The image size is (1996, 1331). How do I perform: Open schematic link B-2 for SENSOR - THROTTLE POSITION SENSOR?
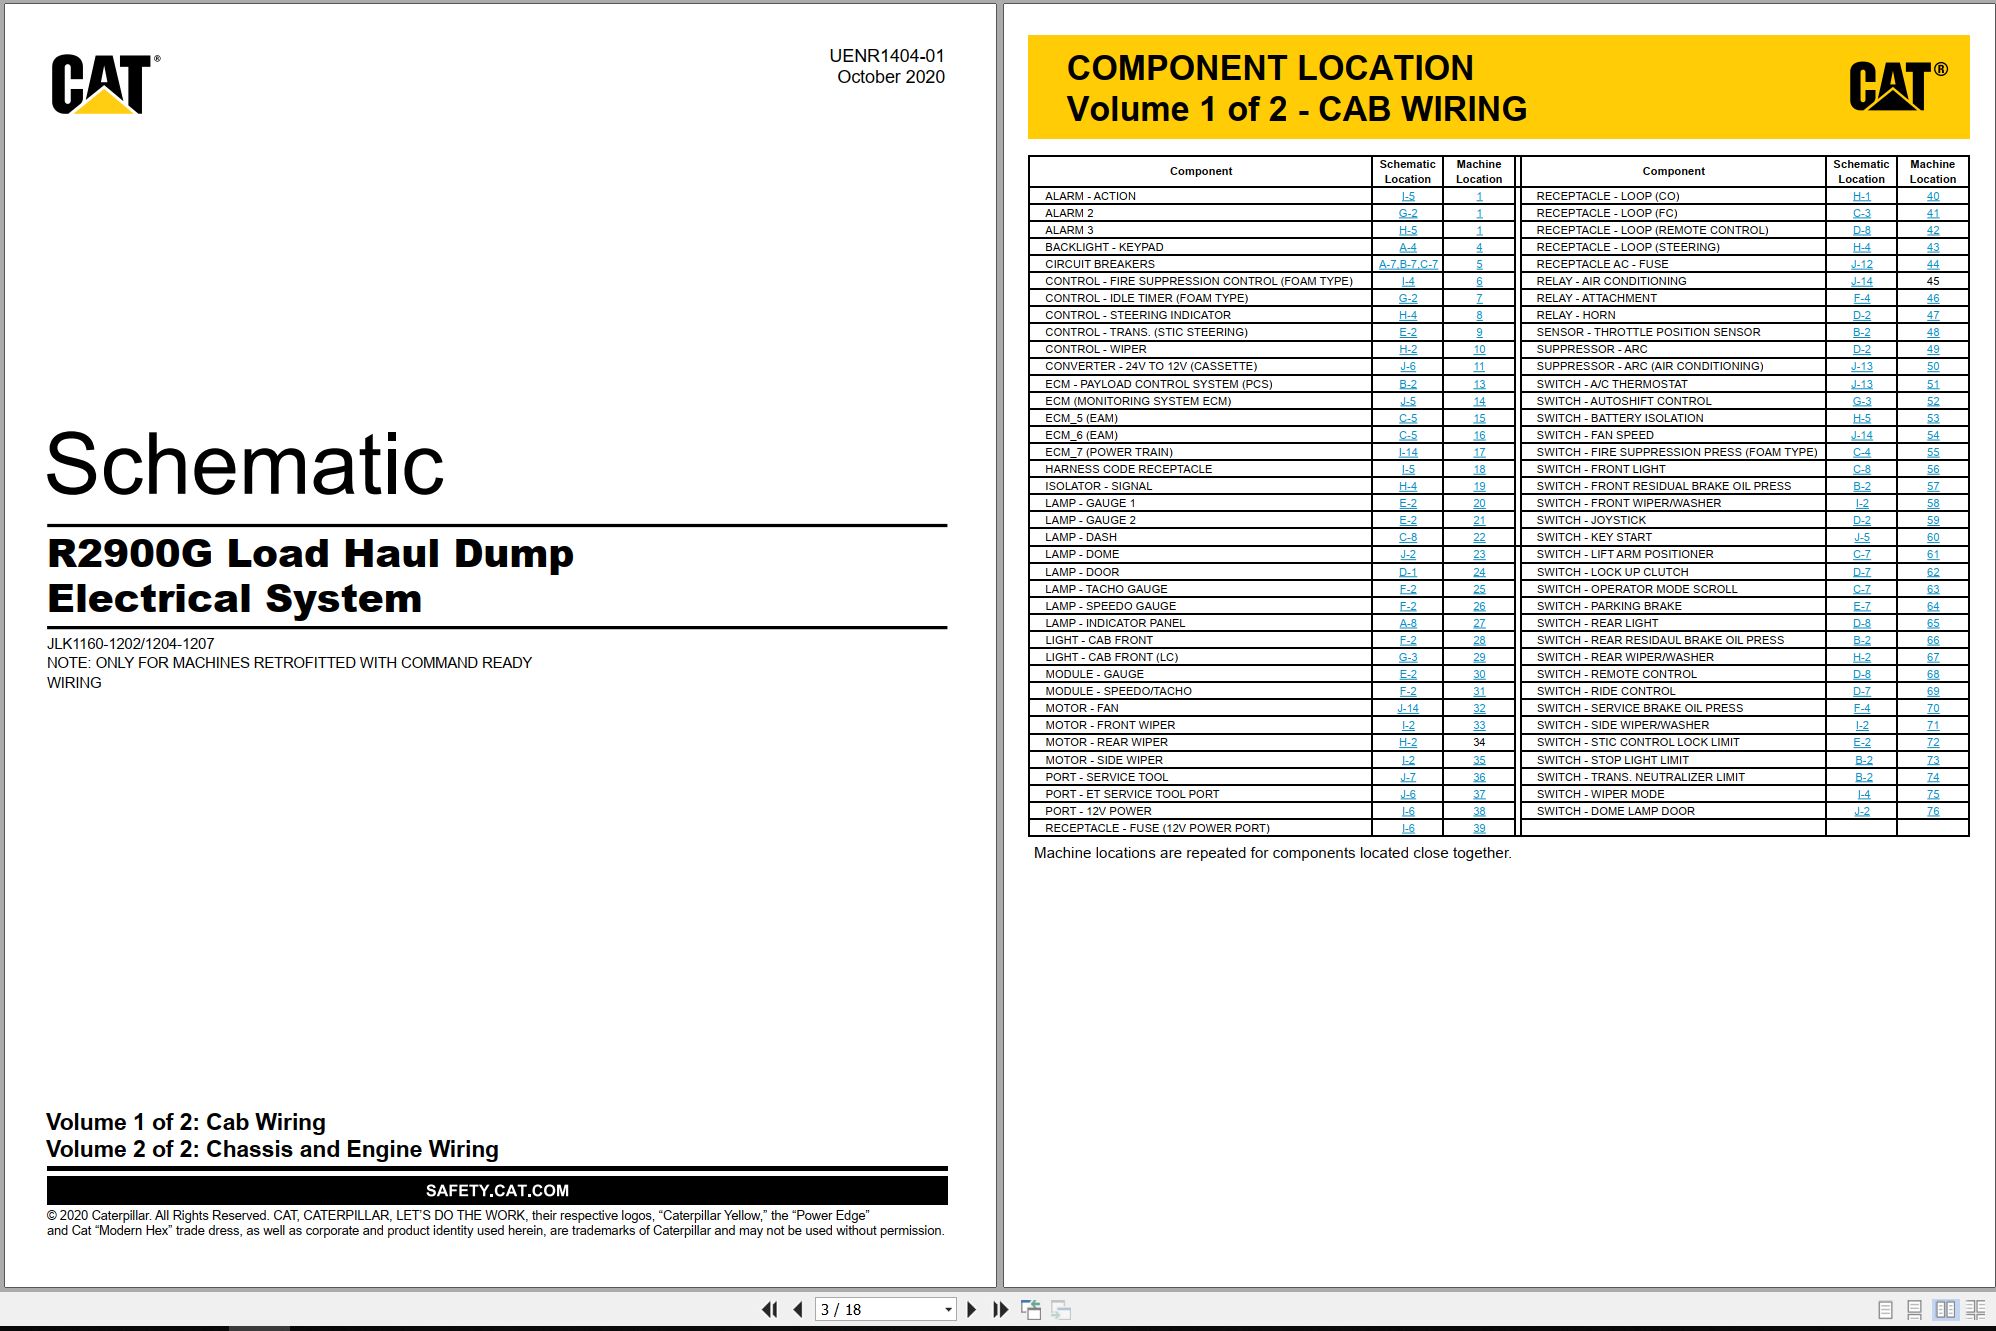(1861, 332)
